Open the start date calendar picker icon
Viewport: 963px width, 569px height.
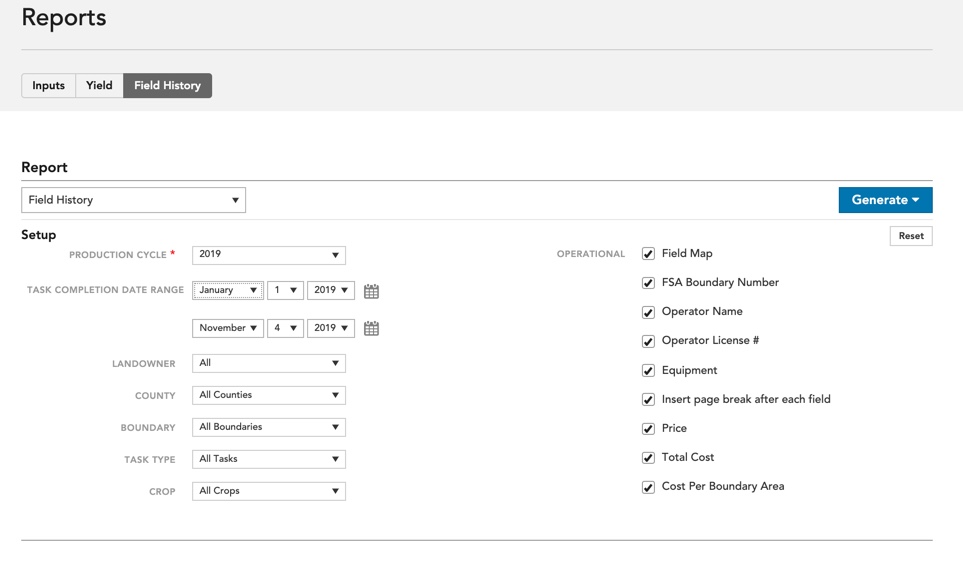point(371,291)
